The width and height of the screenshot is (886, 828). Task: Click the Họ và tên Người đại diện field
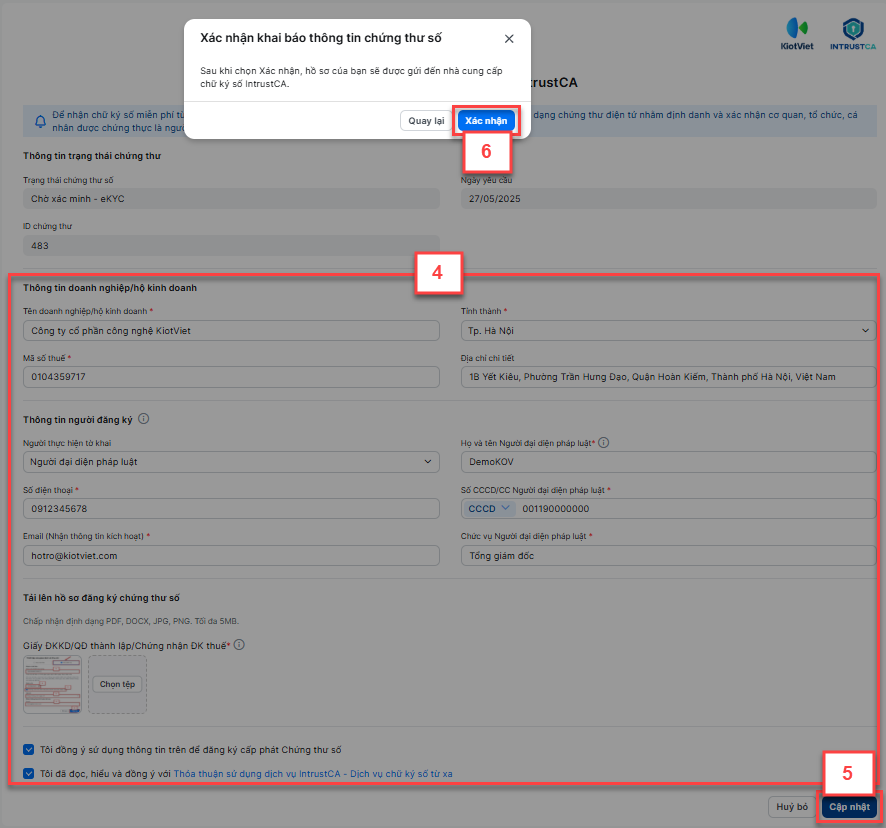click(x=668, y=462)
